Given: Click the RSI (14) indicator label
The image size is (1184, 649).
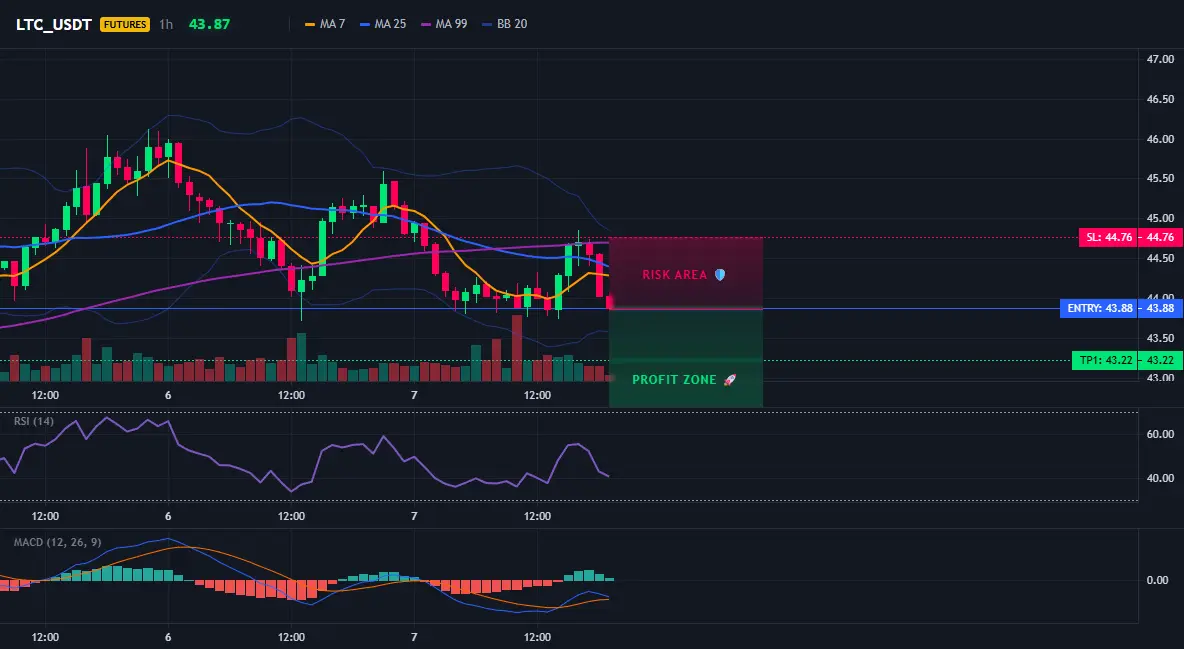Looking at the screenshot, I should (34, 421).
